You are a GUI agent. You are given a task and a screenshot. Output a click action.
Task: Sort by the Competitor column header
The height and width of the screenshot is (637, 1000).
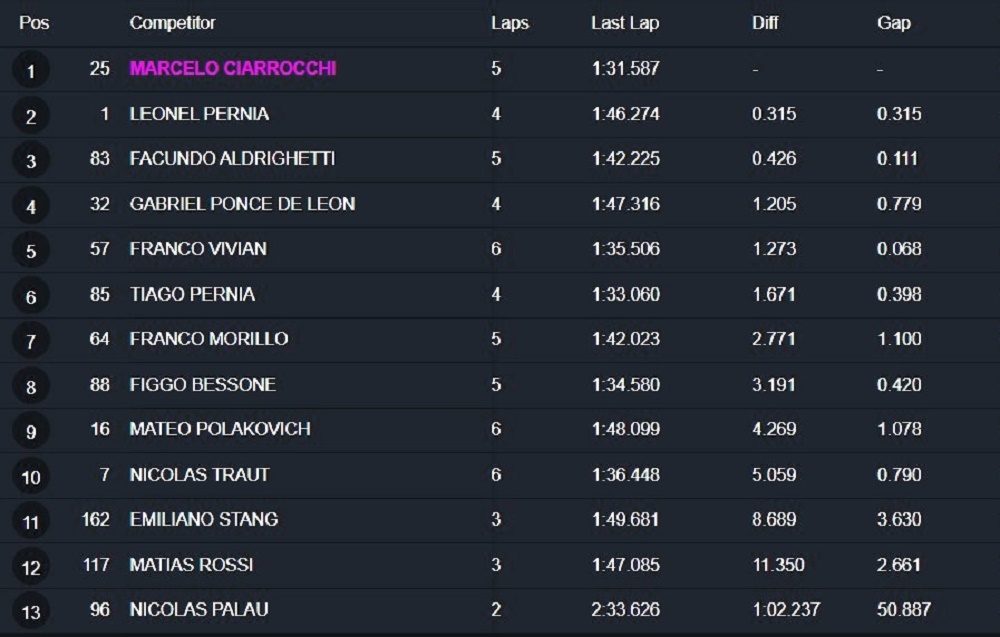click(172, 23)
